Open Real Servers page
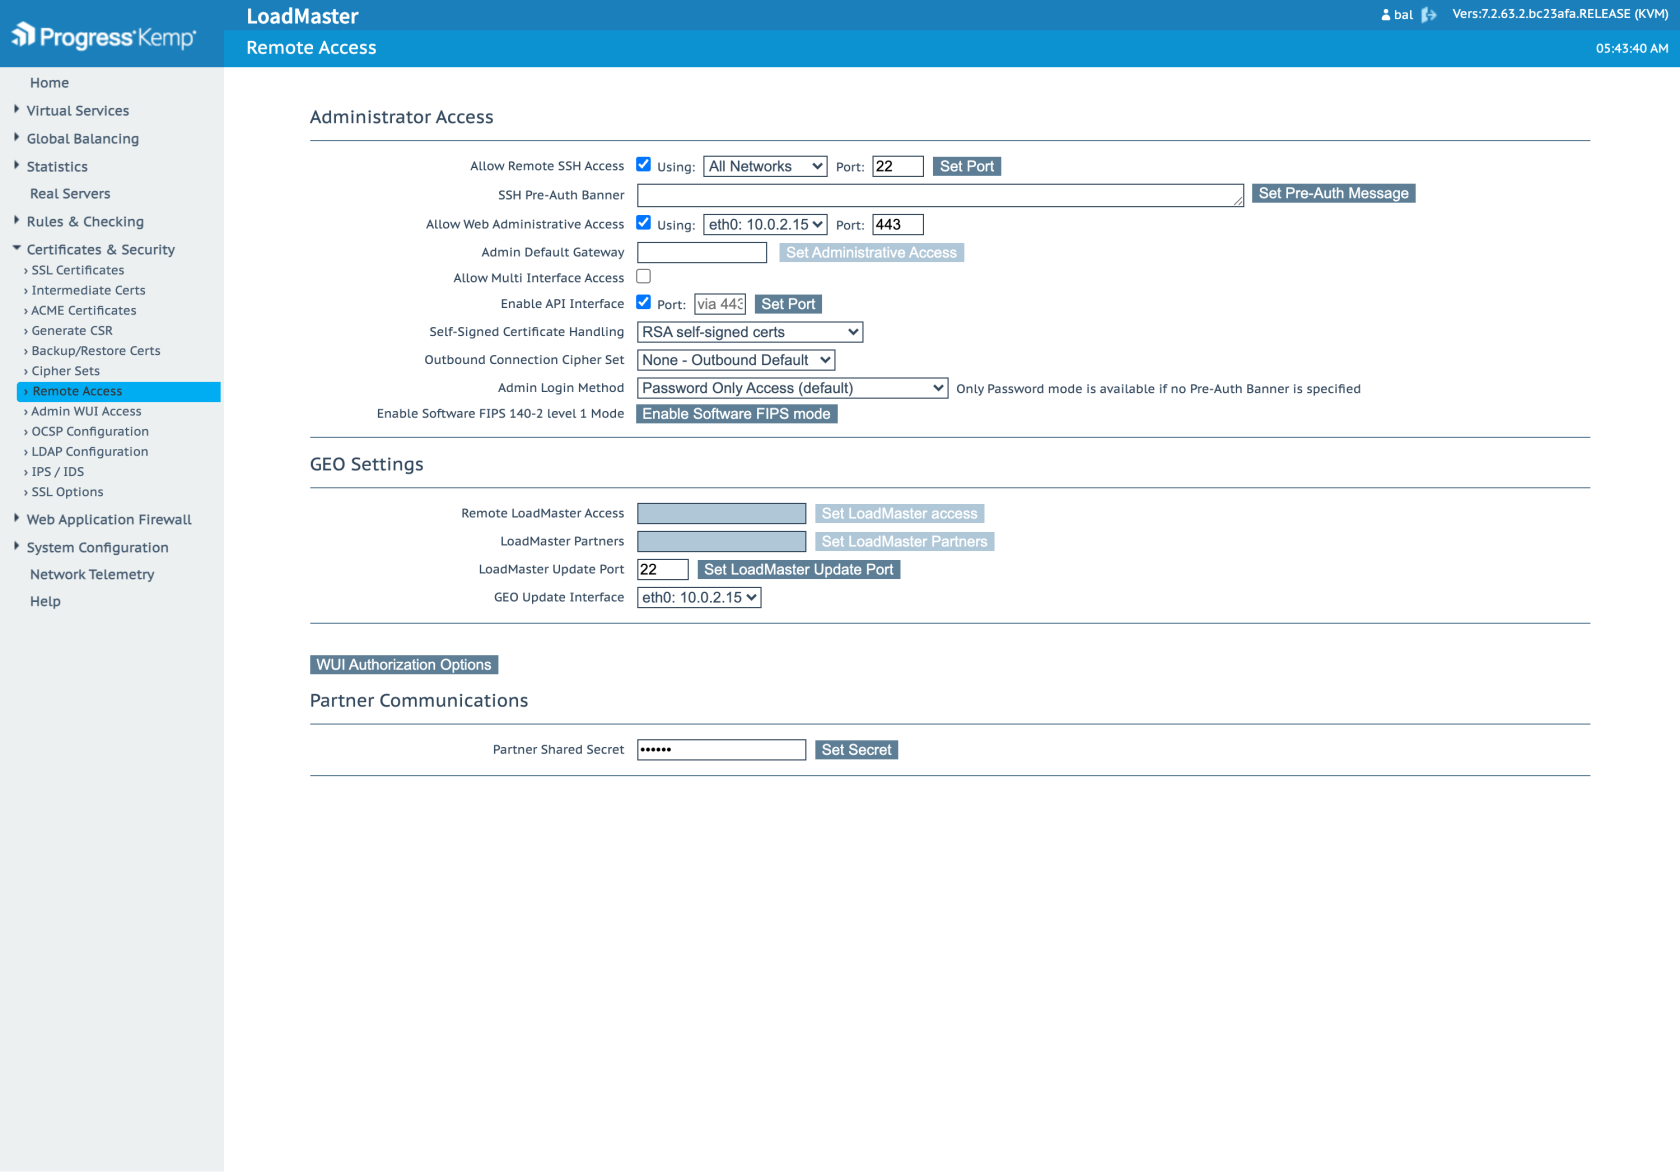This screenshot has width=1680, height=1176. coord(70,194)
